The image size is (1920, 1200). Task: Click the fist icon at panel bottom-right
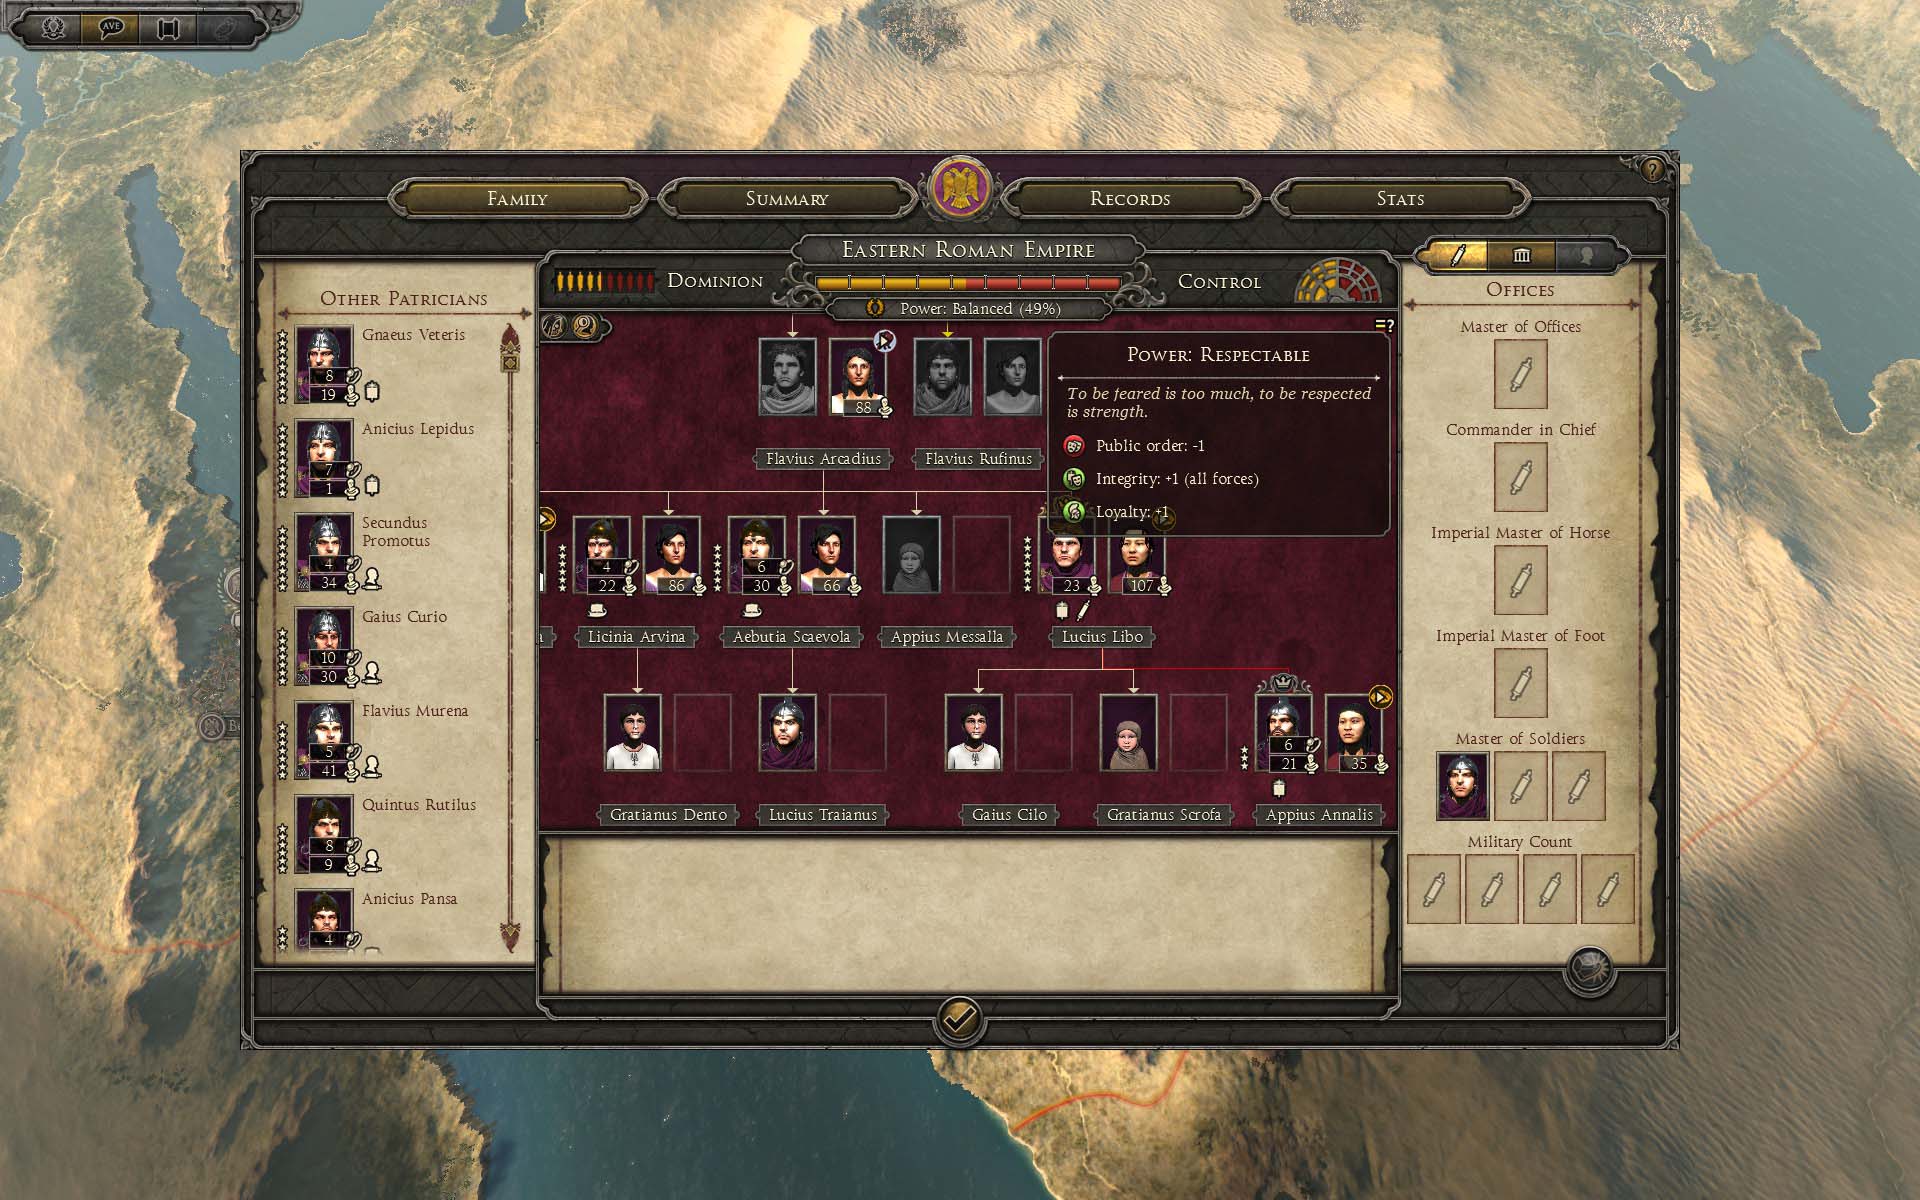point(1588,970)
